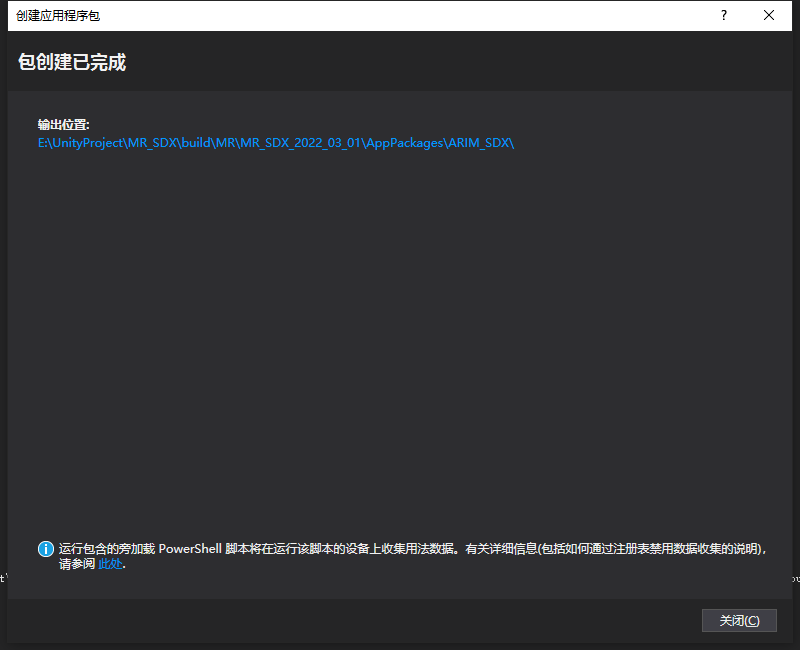Click the question mark next to the close control
Screen dimensions: 800x650
point(723,15)
